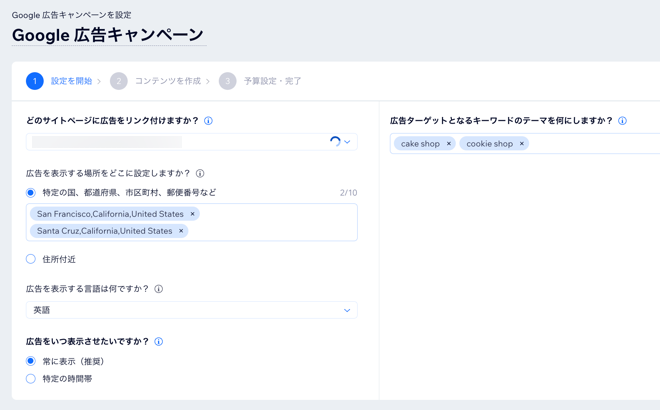Click the Google 広告キャンペーン title to edit
Image resolution: width=660 pixels, height=410 pixels.
point(108,35)
